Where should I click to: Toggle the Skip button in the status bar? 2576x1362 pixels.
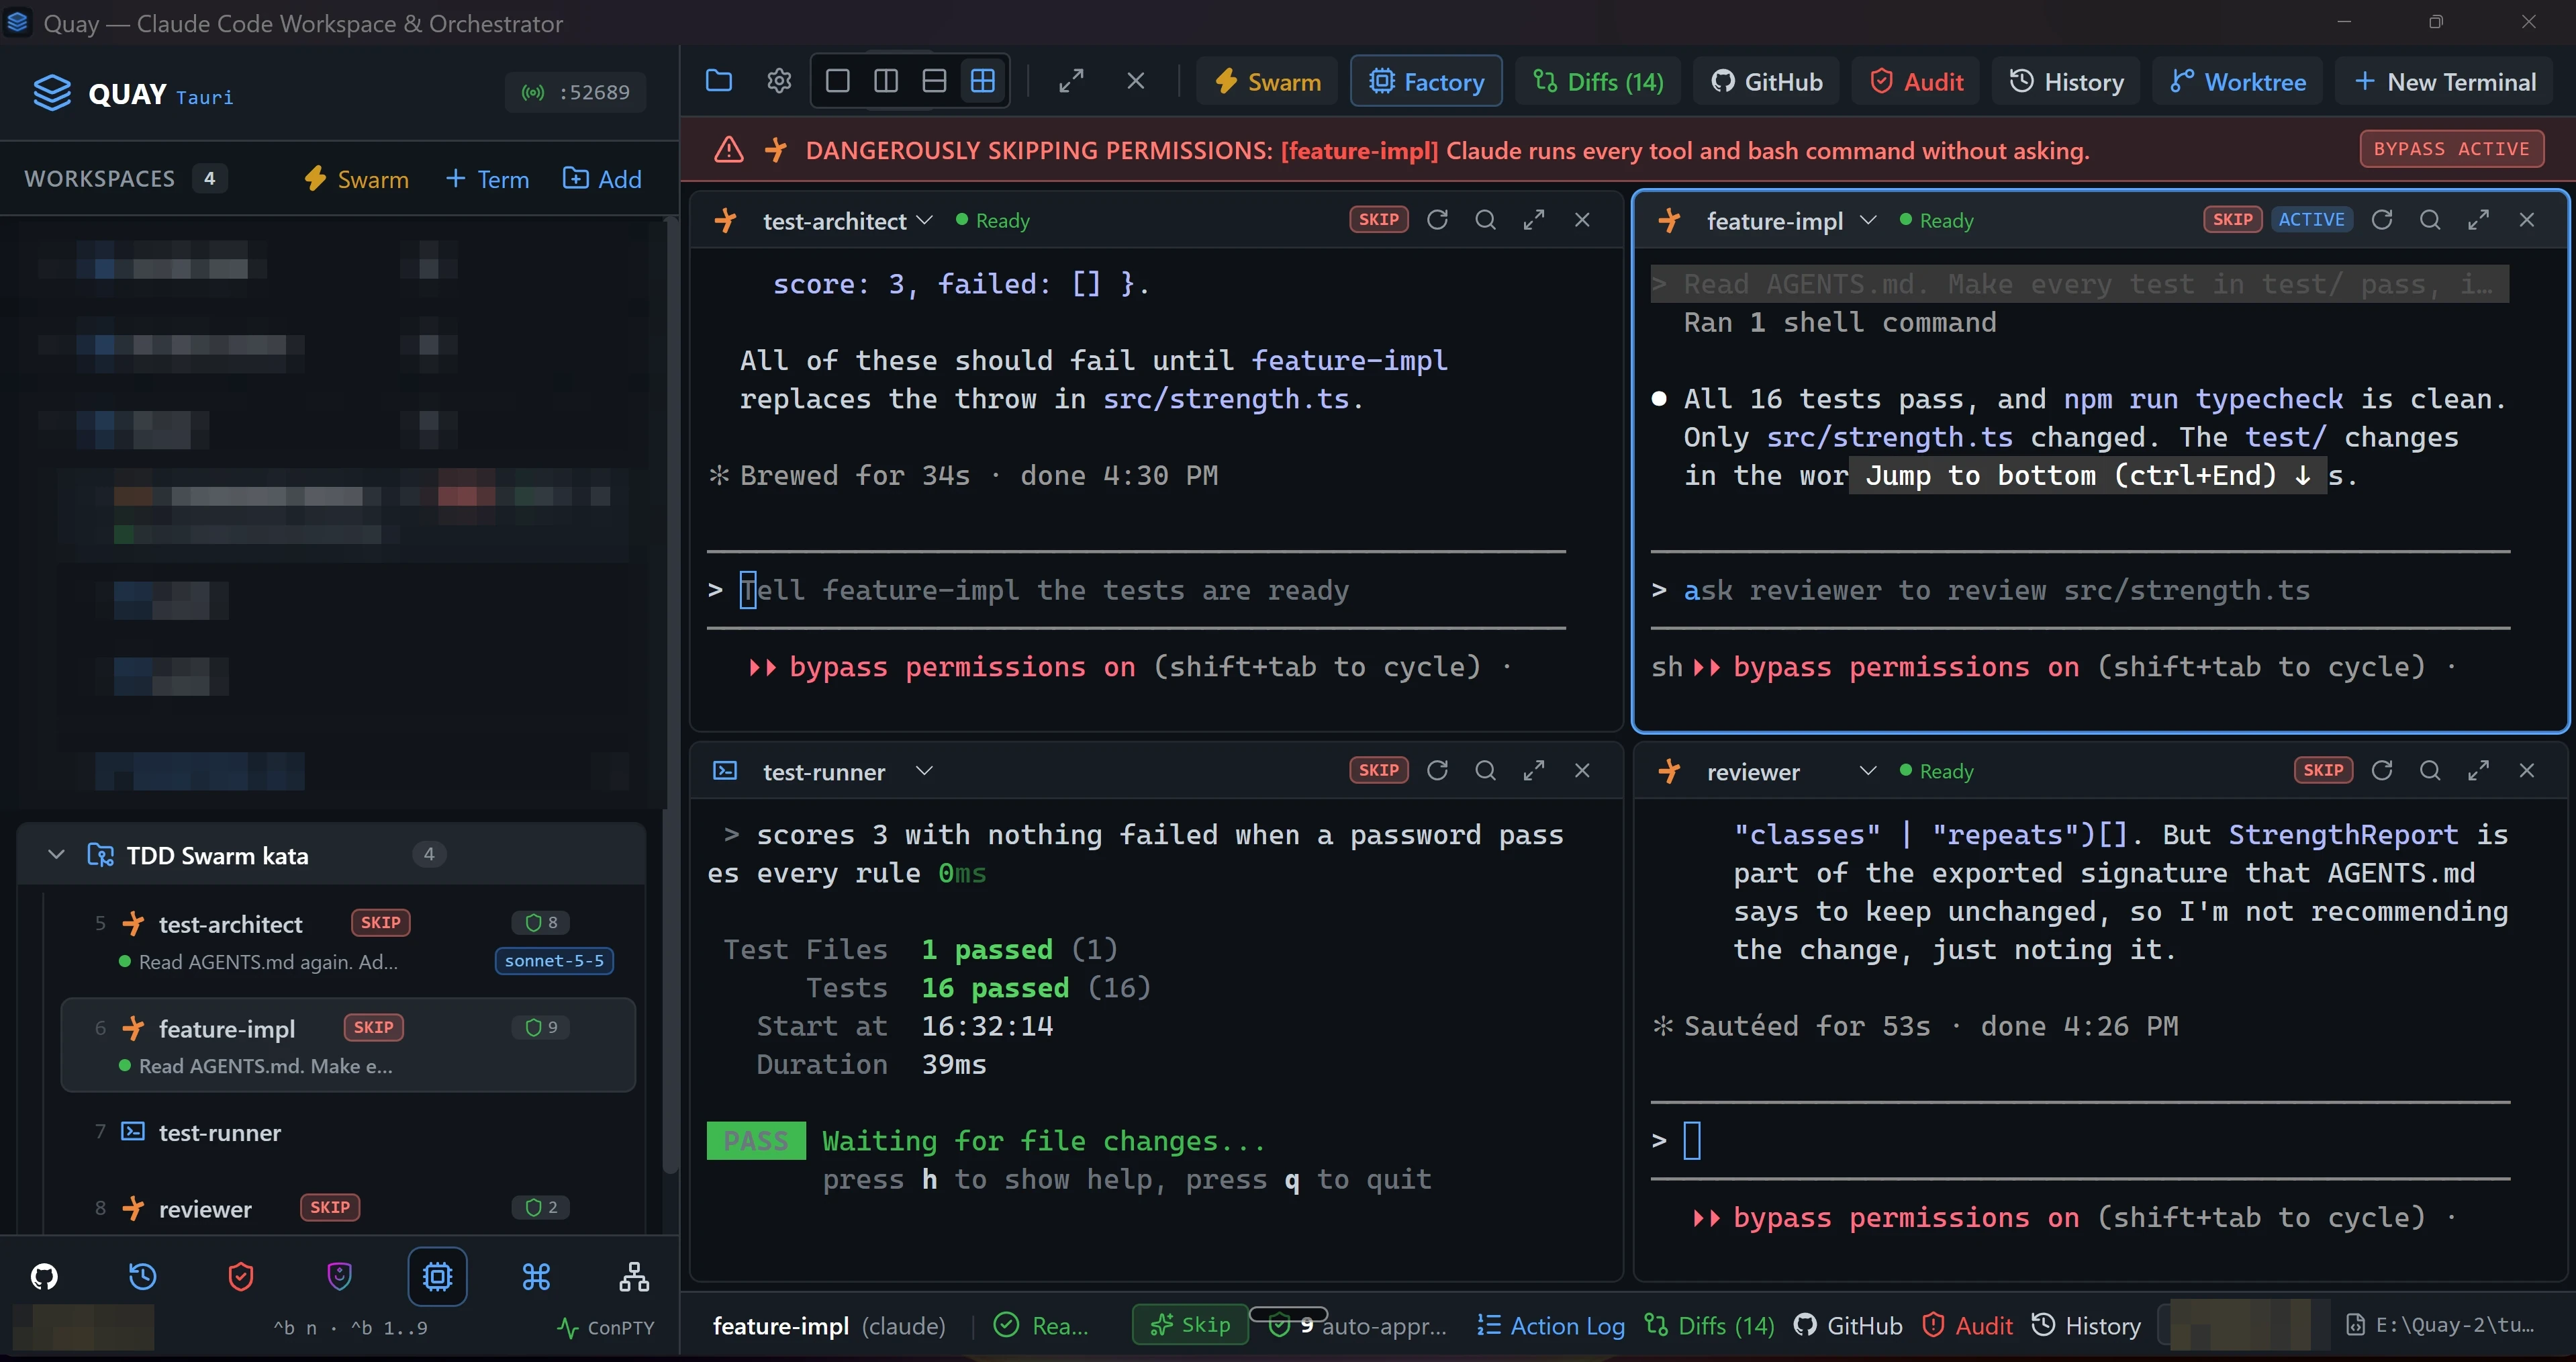pos(1190,1325)
